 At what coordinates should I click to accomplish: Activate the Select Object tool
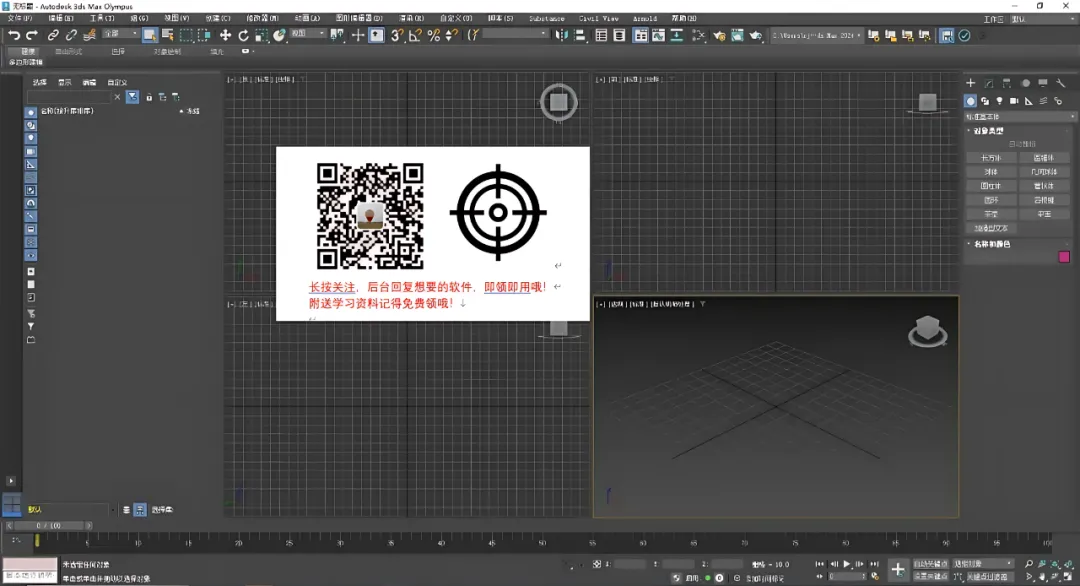[149, 35]
